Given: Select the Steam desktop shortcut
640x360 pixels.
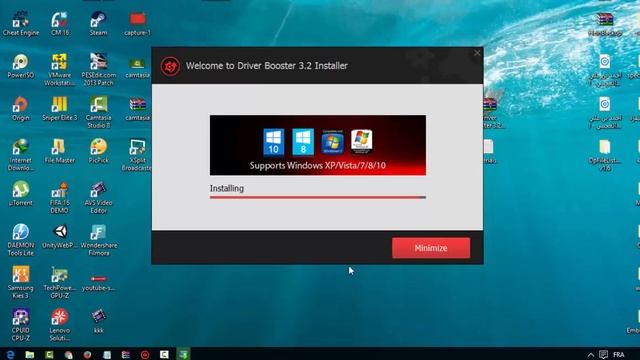Looking at the screenshot, I should pos(98,24).
